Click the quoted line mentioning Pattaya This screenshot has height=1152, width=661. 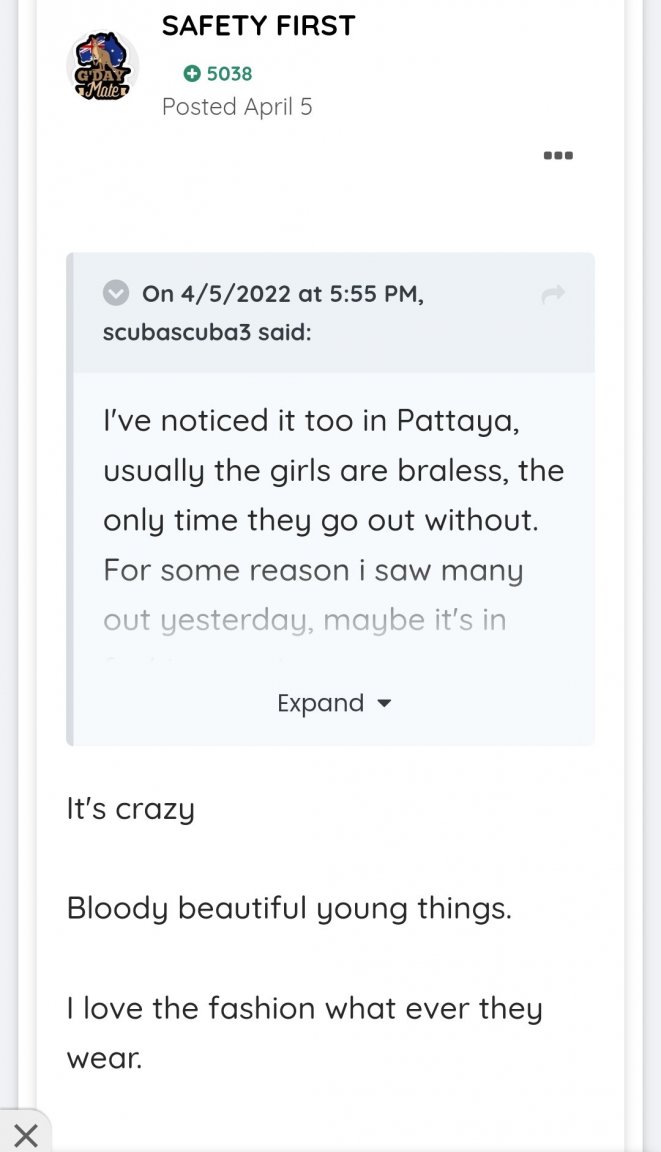(x=311, y=420)
